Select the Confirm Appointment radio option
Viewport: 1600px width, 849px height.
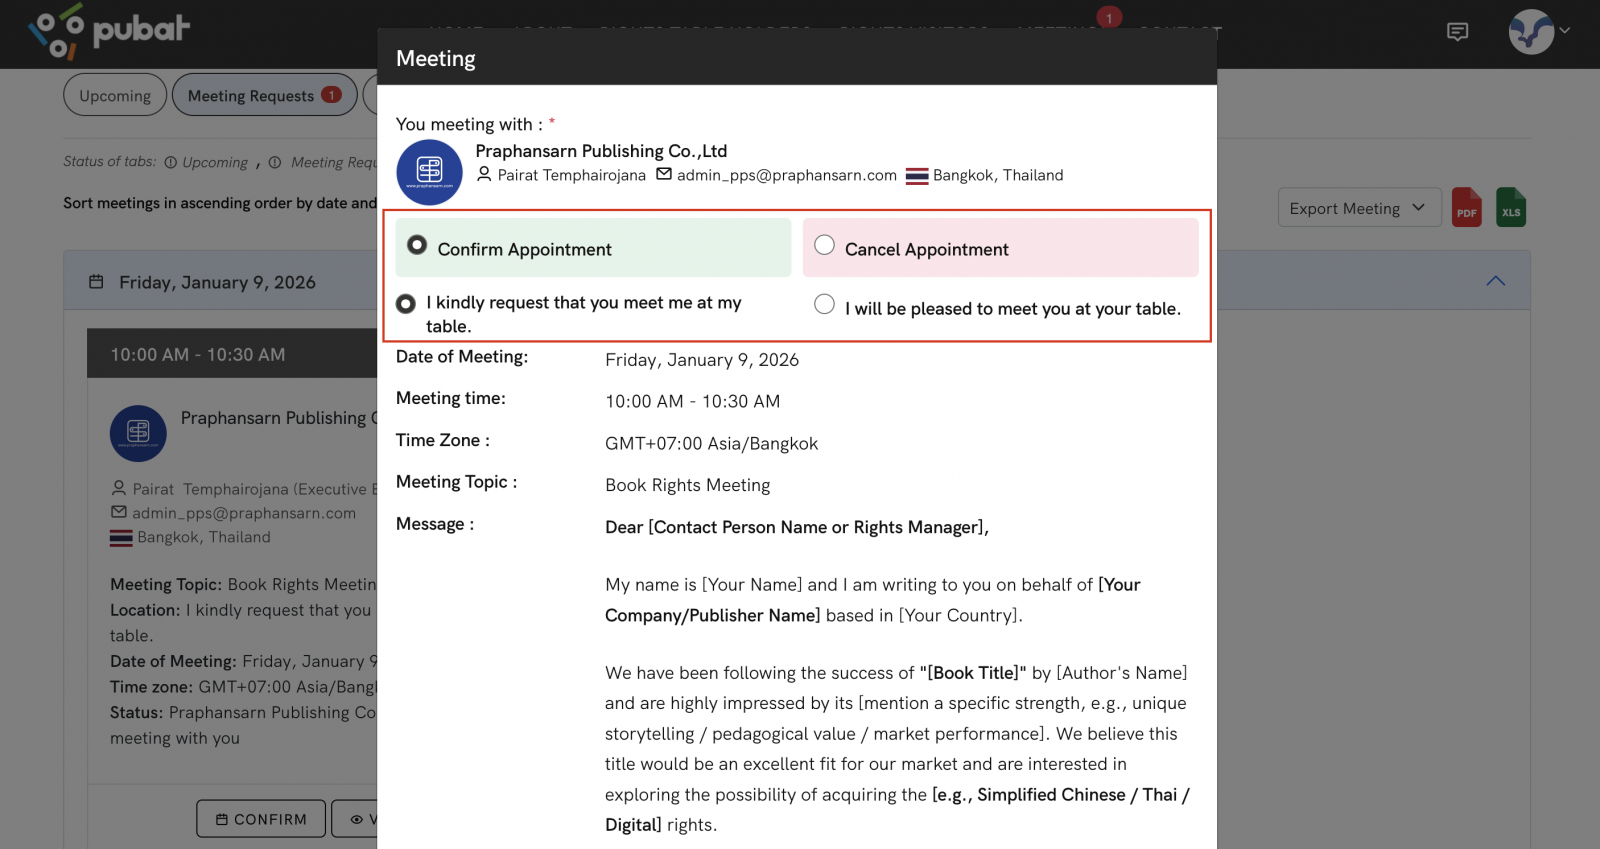(x=417, y=245)
